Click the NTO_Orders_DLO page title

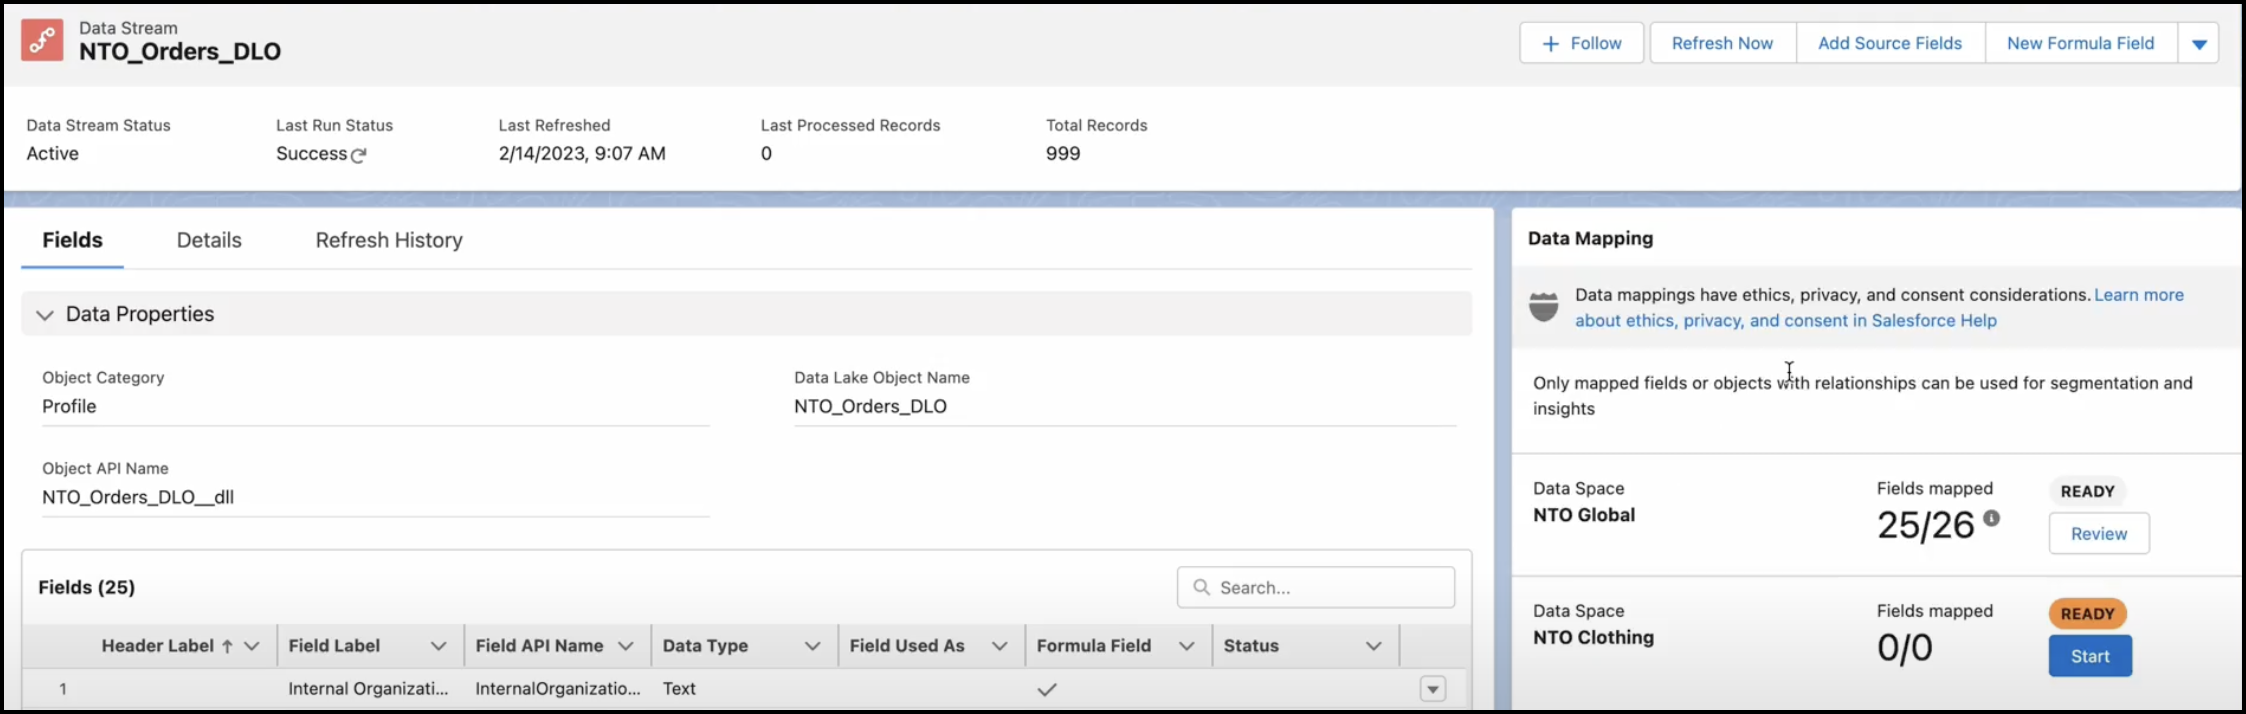[180, 52]
